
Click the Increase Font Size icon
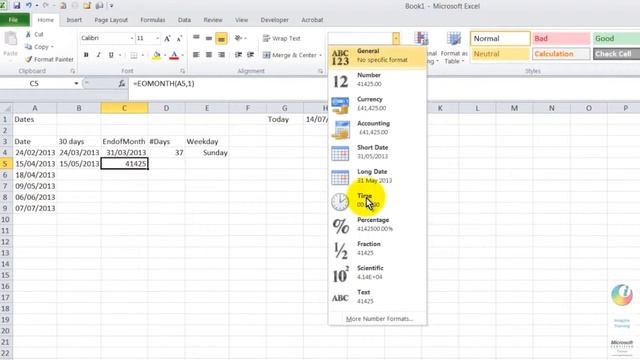167,38
